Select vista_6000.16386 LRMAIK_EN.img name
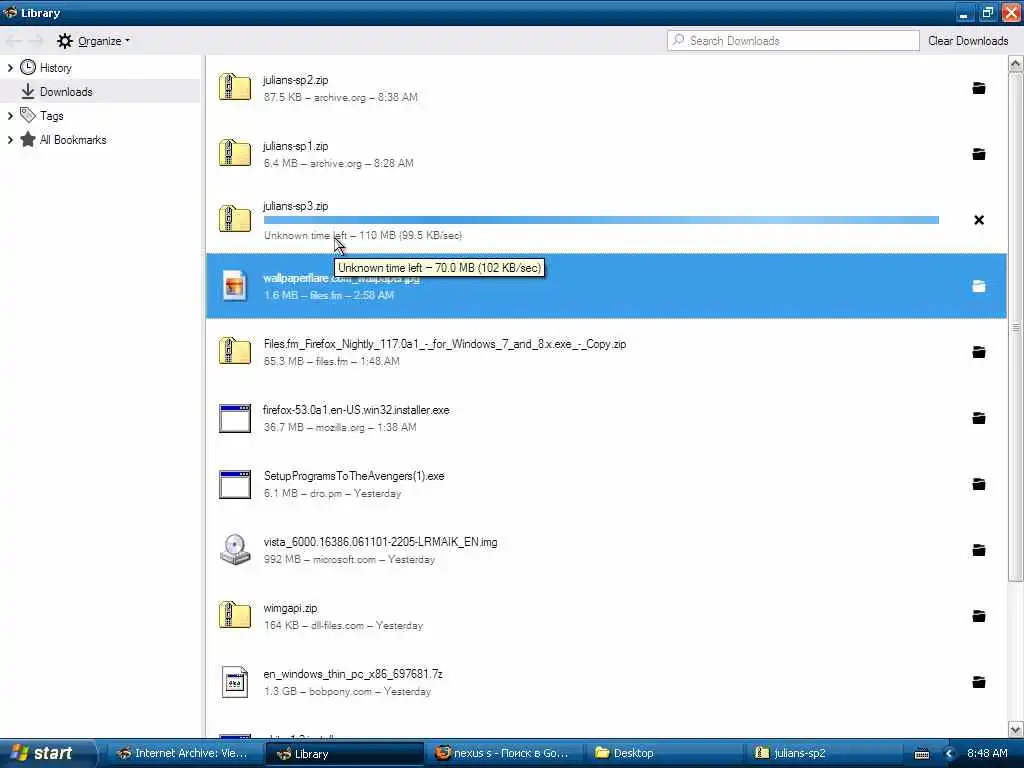This screenshot has width=1024, height=768. pos(380,541)
